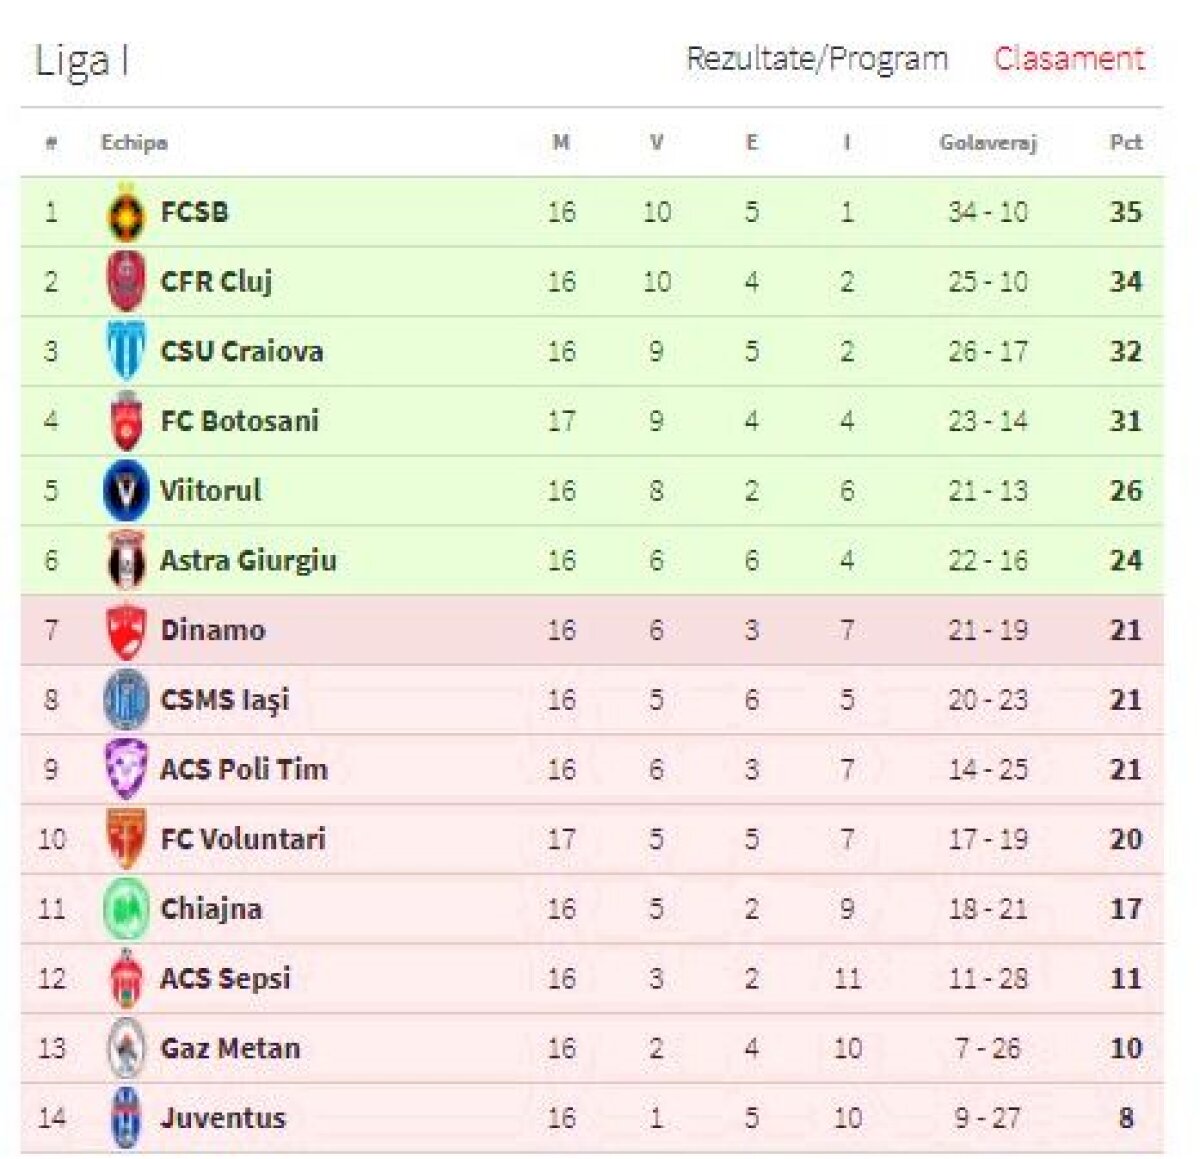Select the Astra Giurgiu logo
The width and height of the screenshot is (1200, 1159).
coord(128,561)
